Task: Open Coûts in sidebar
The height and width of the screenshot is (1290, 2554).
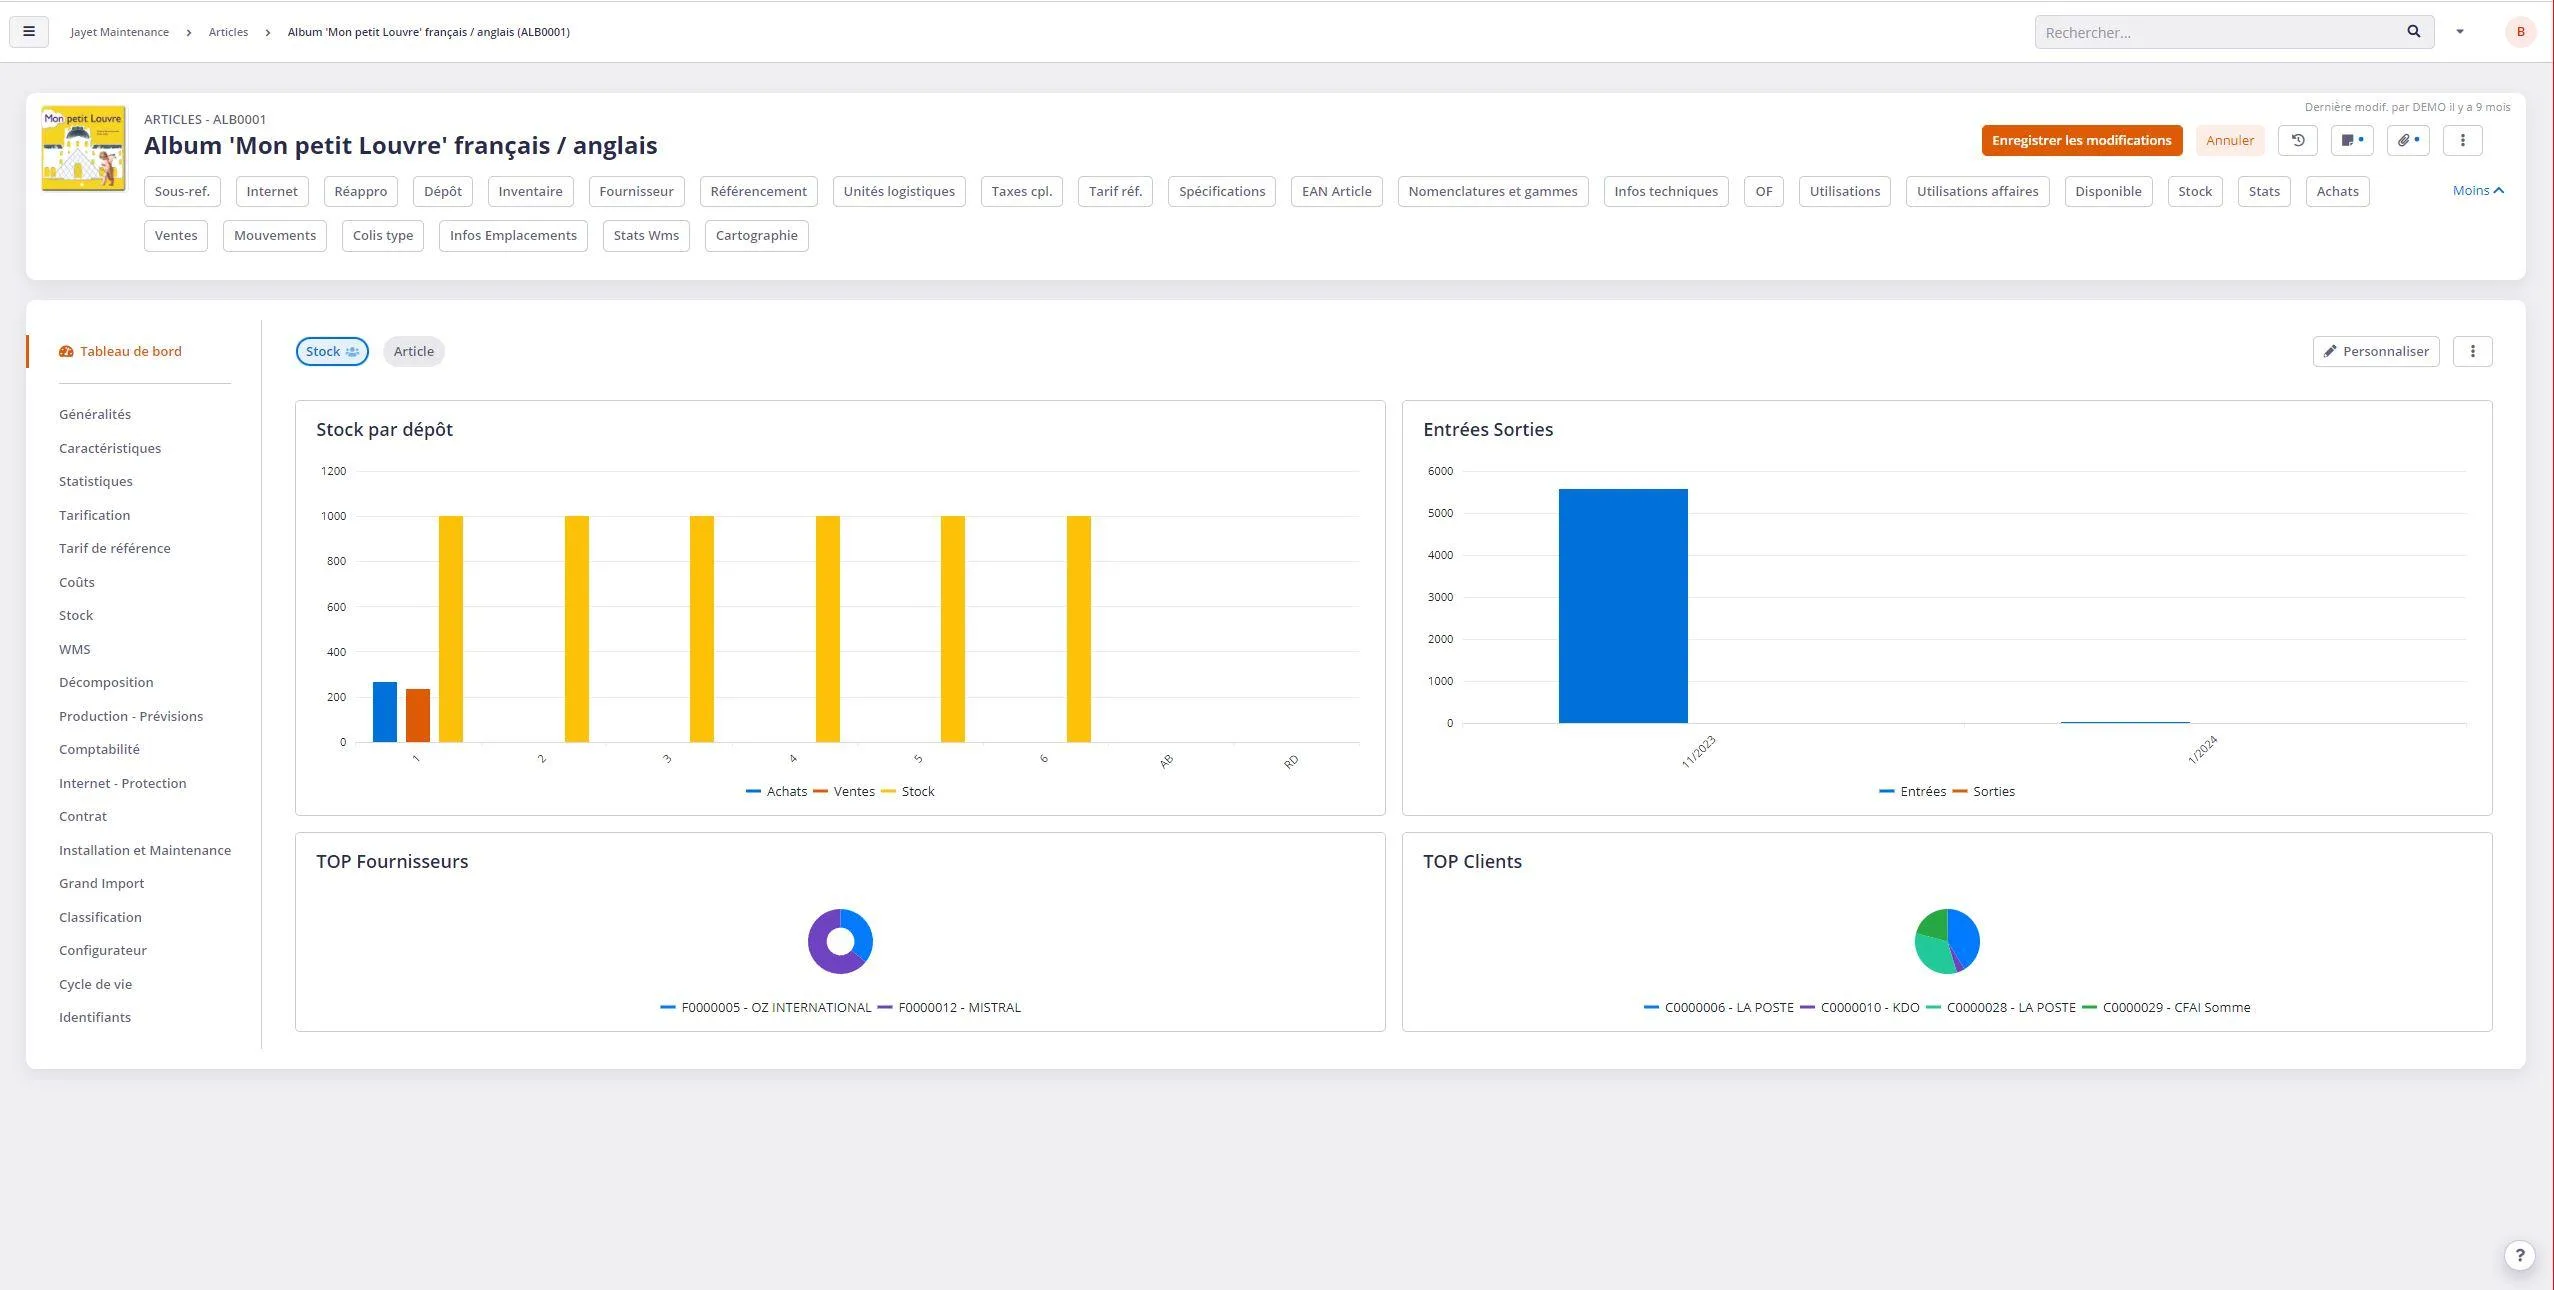Action: click(77, 582)
